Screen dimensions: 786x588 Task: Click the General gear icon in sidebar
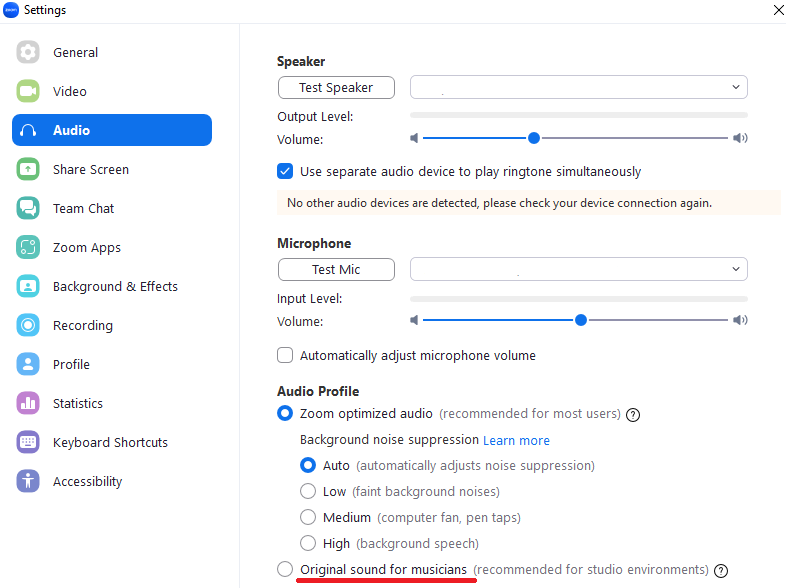coord(28,52)
